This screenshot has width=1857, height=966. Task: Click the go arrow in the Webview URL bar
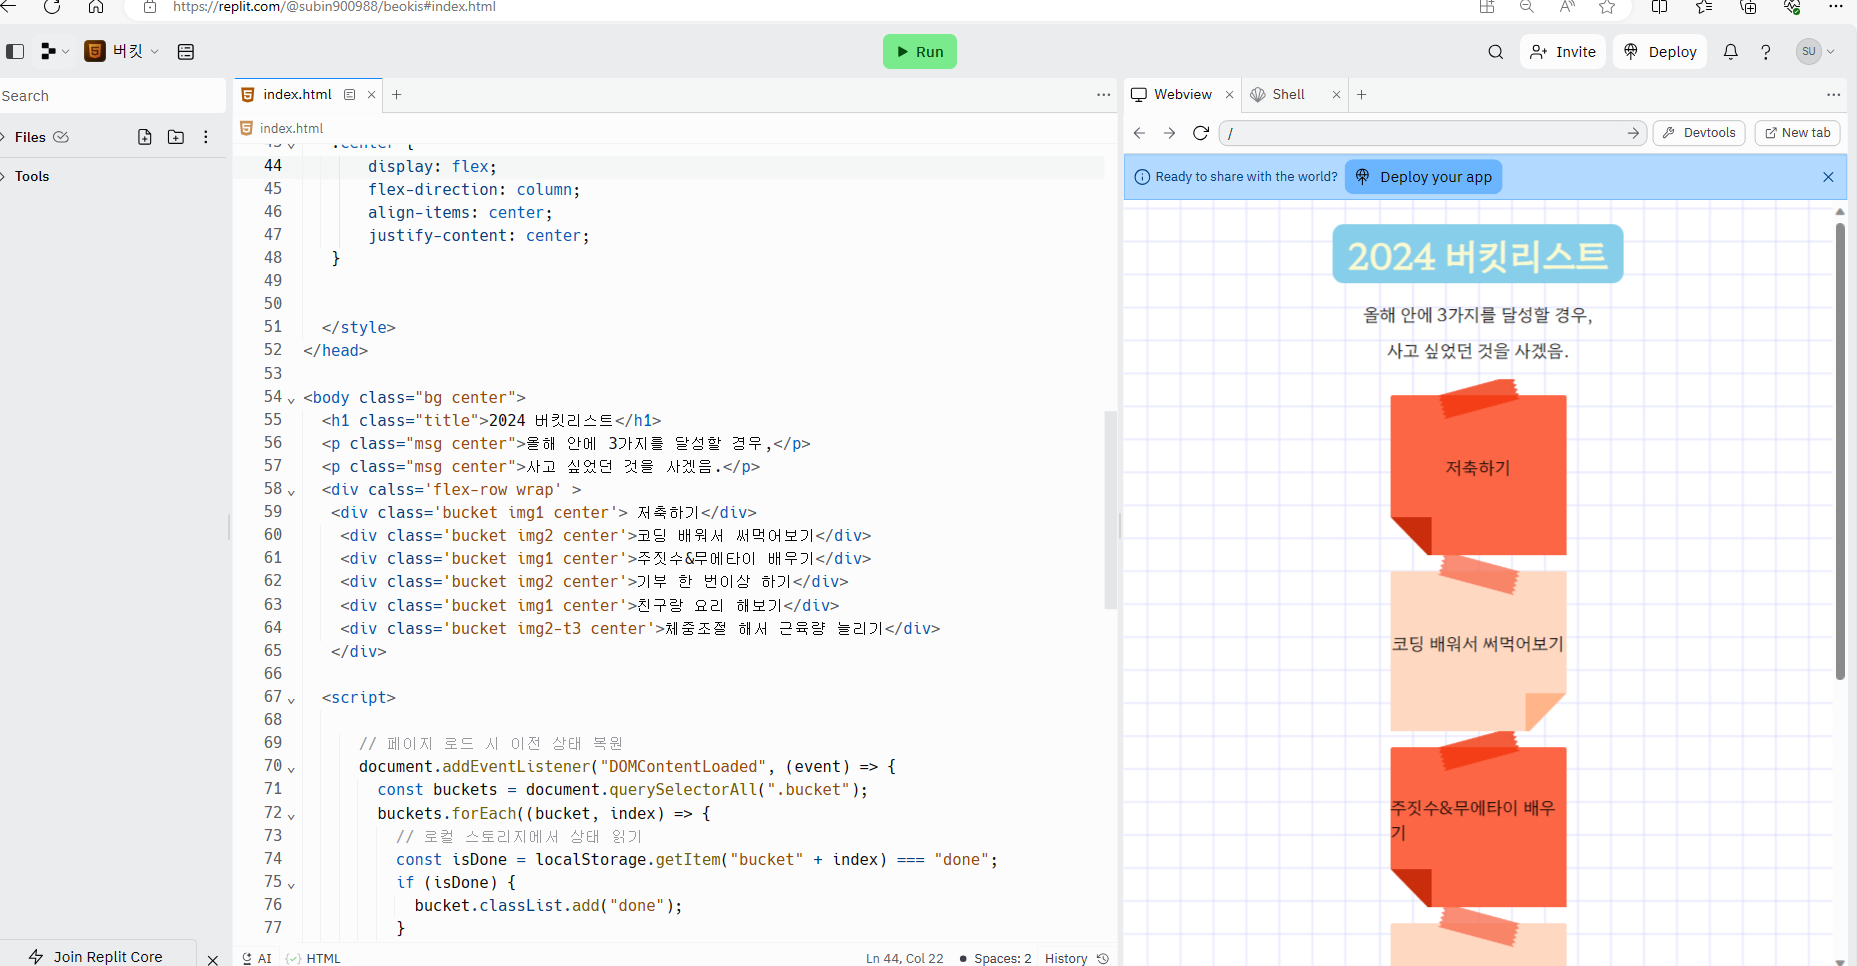(1633, 133)
